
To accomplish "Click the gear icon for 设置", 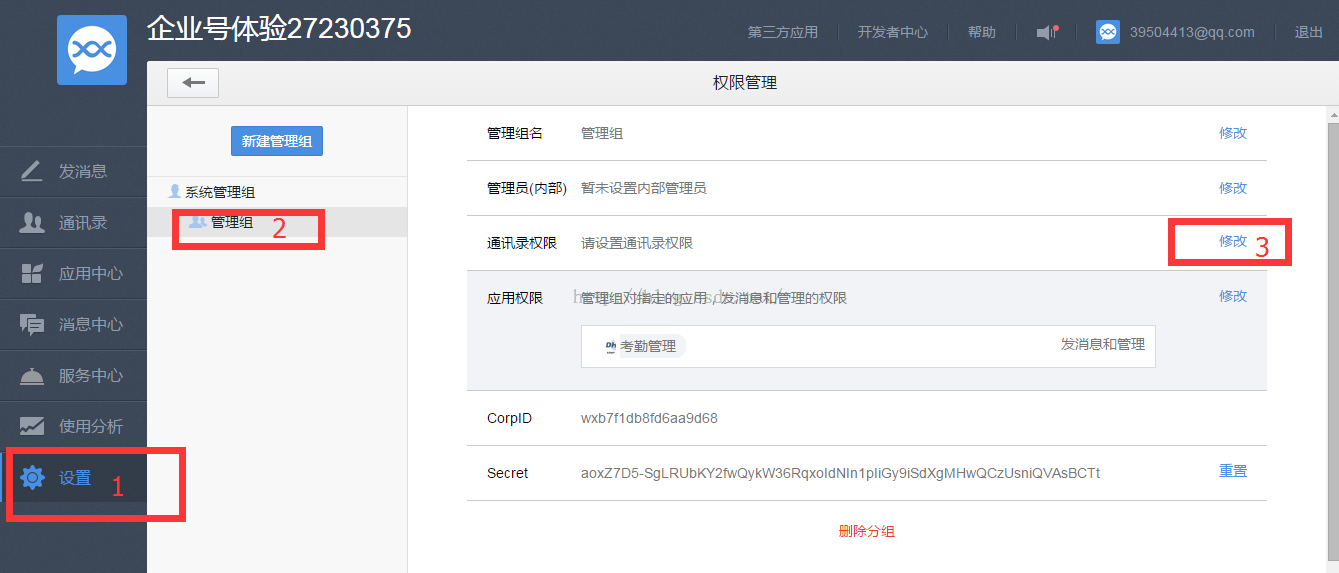I will click(32, 477).
